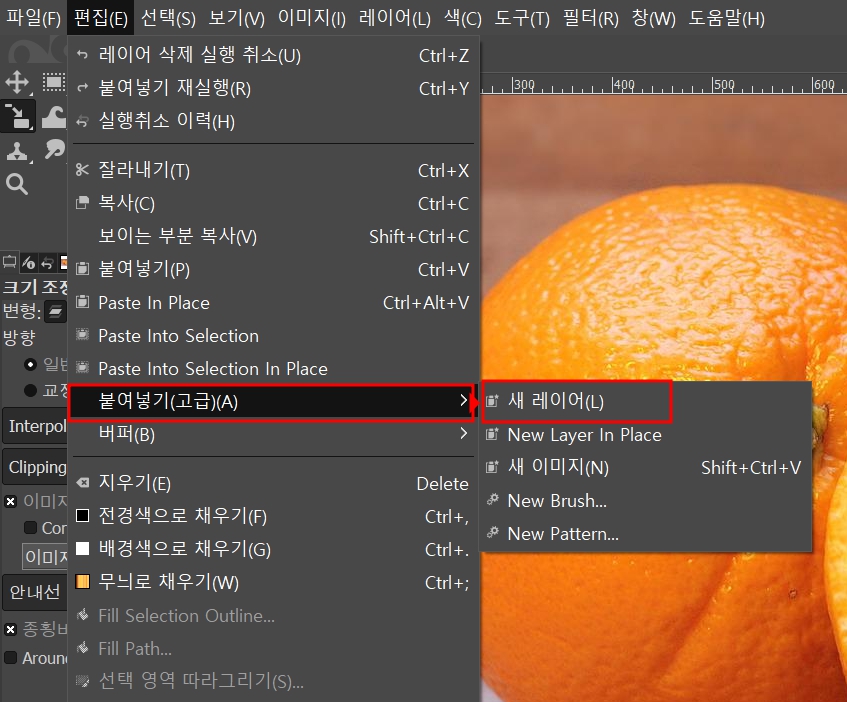
Task: Click the 이미지 opacity field in tool options
Action: (45, 556)
